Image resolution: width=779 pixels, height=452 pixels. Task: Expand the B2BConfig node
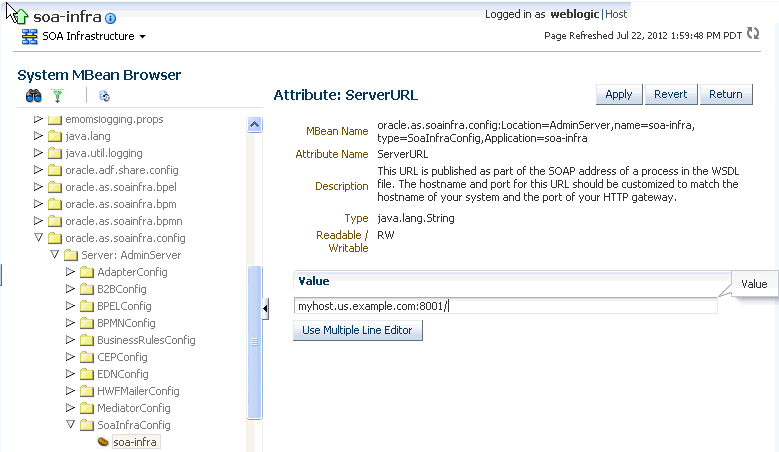click(71, 288)
